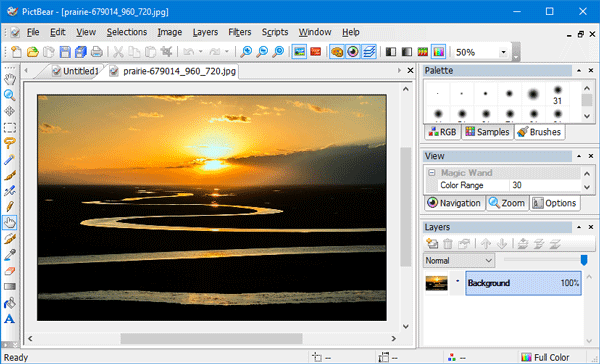Pick the Text tool
The width and height of the screenshot is (600, 364).
click(10, 318)
